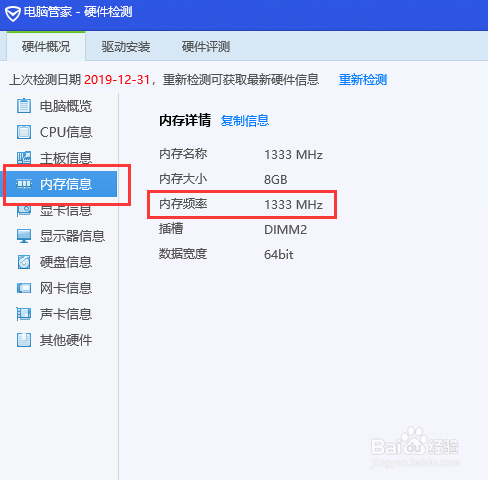
Task: Click the 64bit data width value
Action: click(x=279, y=255)
